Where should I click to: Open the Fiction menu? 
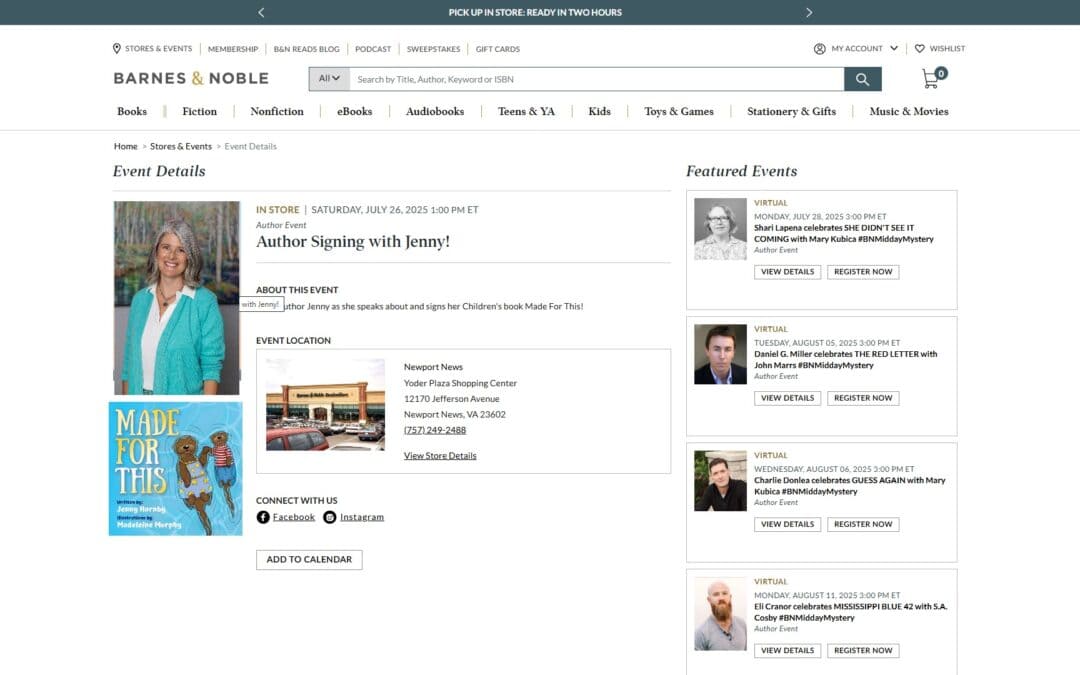coord(199,112)
